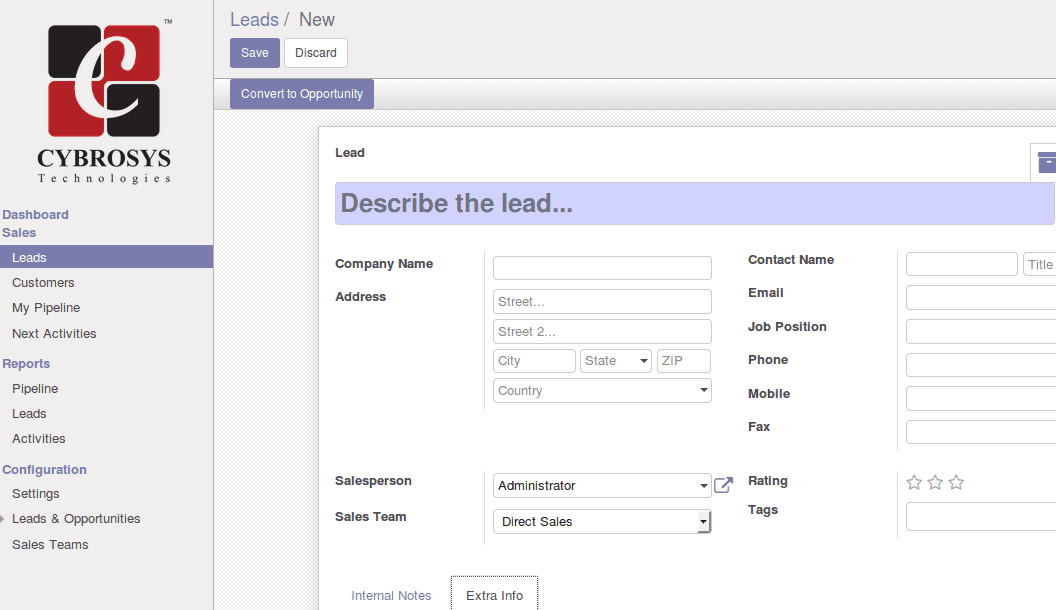Open Sales Teams menu item
The width and height of the screenshot is (1056, 610).
tap(50, 545)
